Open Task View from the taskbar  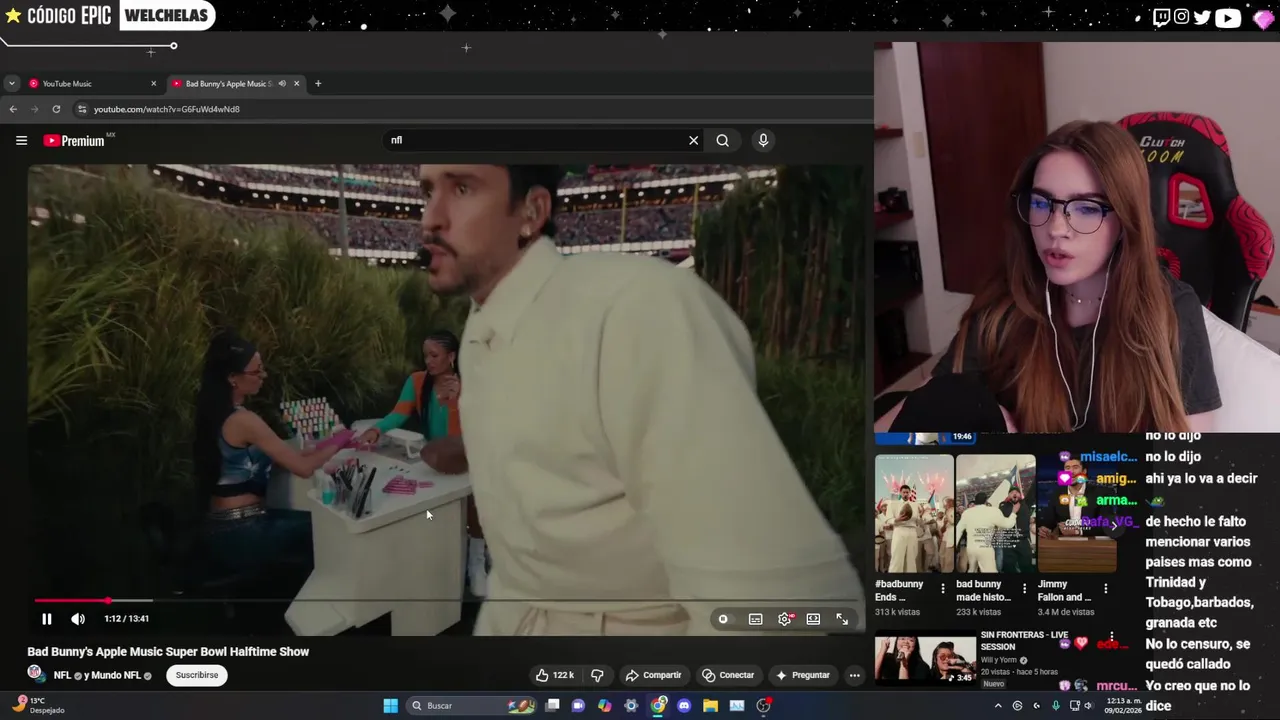(x=552, y=706)
